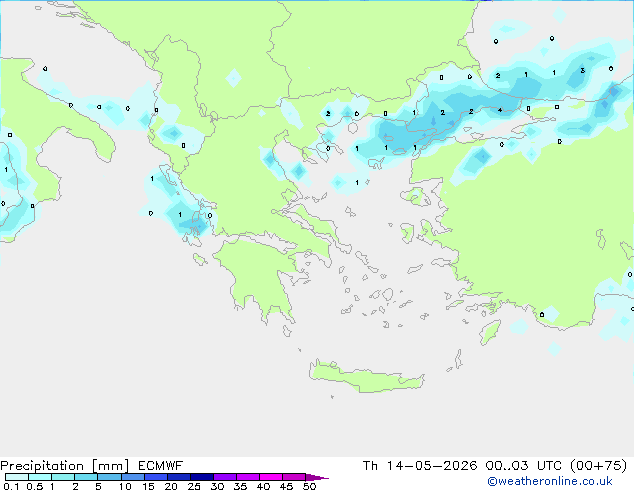
Task: Pick the 20–25 mm dark blue swatch
Action: 179,477
